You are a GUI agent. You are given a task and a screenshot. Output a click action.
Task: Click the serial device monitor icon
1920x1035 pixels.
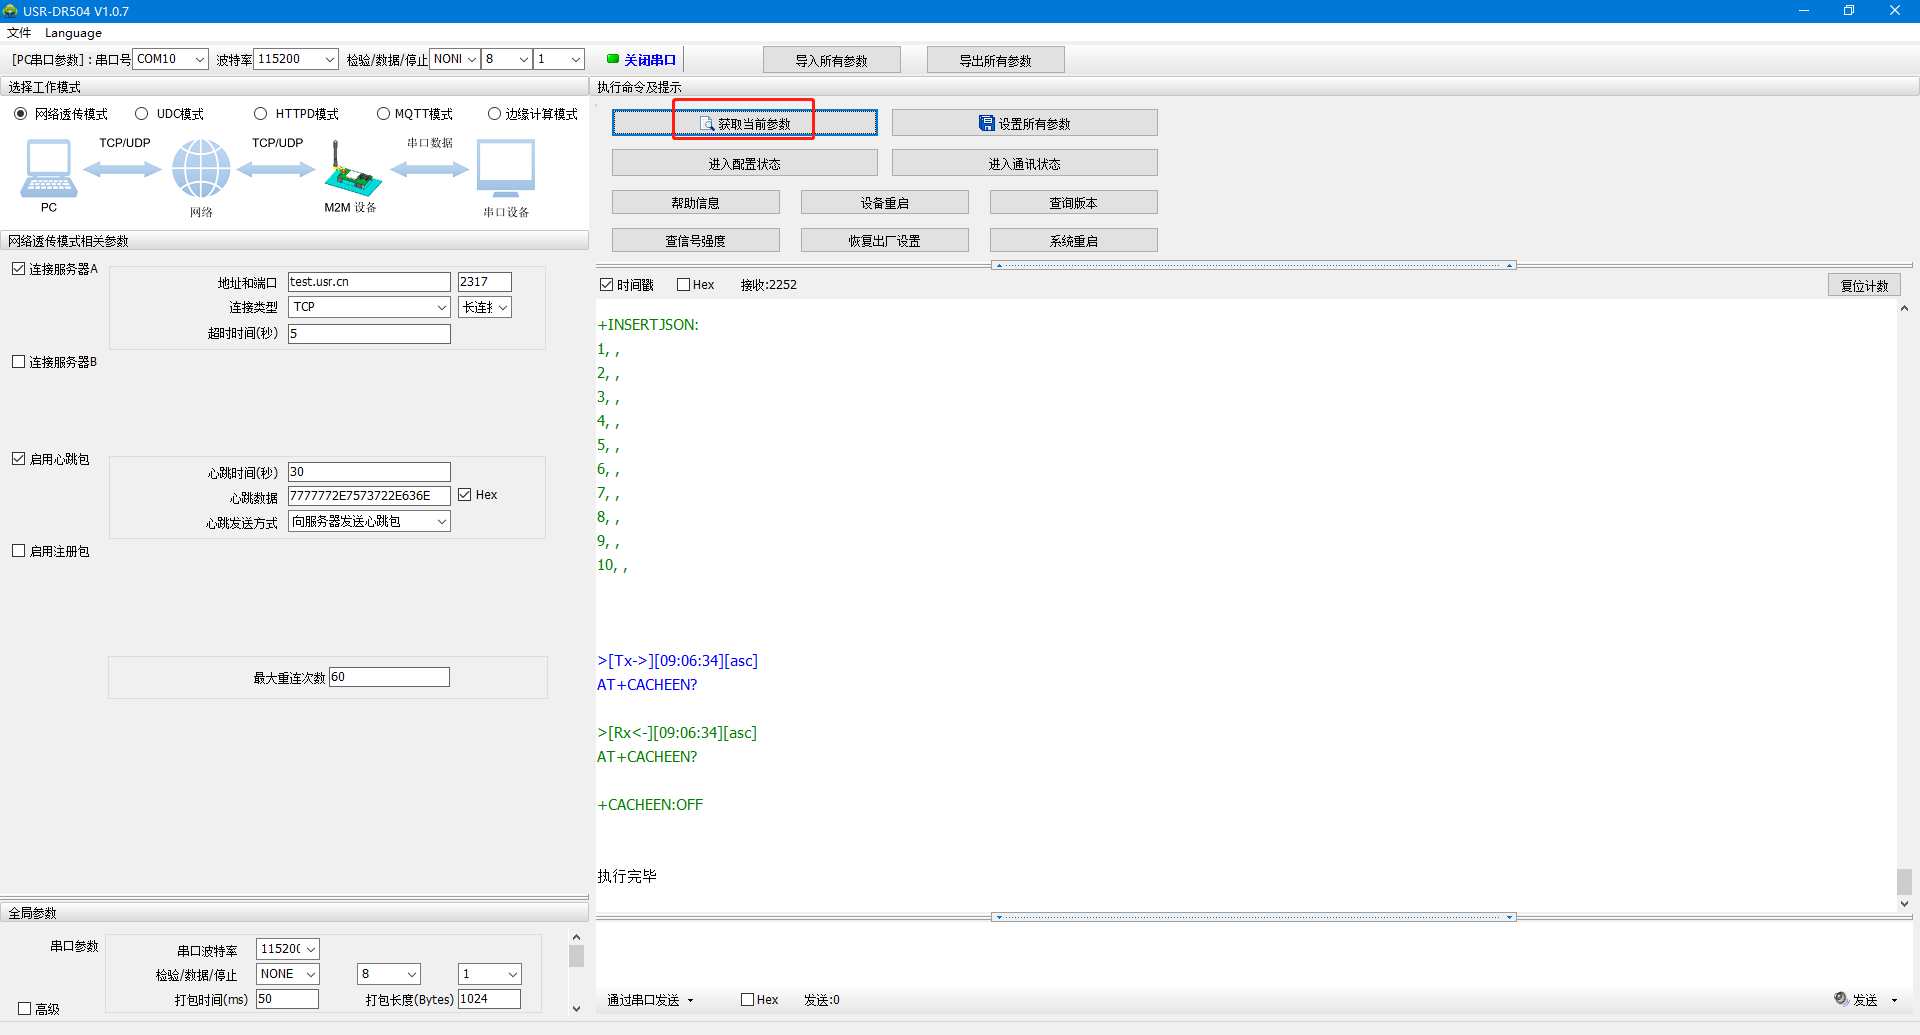[x=505, y=168]
